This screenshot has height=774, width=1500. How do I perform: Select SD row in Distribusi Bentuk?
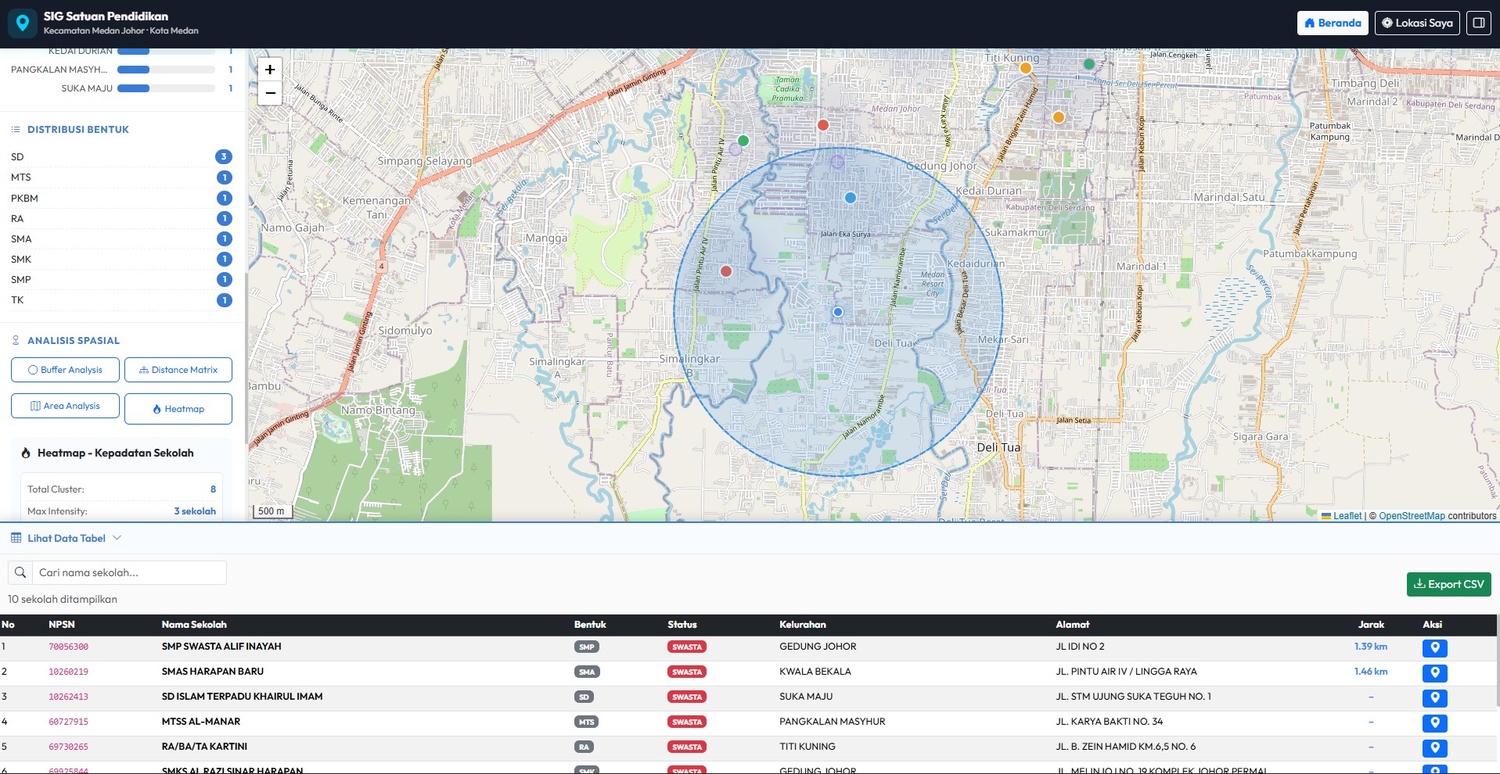[121, 157]
